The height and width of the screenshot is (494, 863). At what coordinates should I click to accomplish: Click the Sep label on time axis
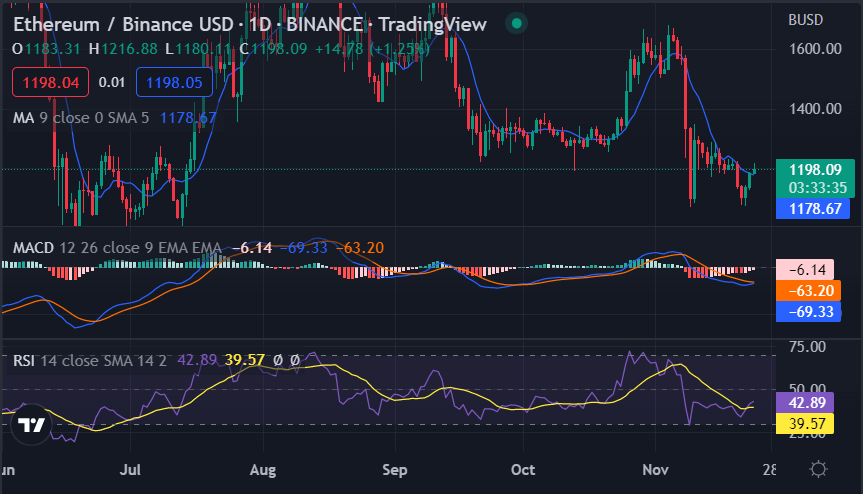(395, 470)
